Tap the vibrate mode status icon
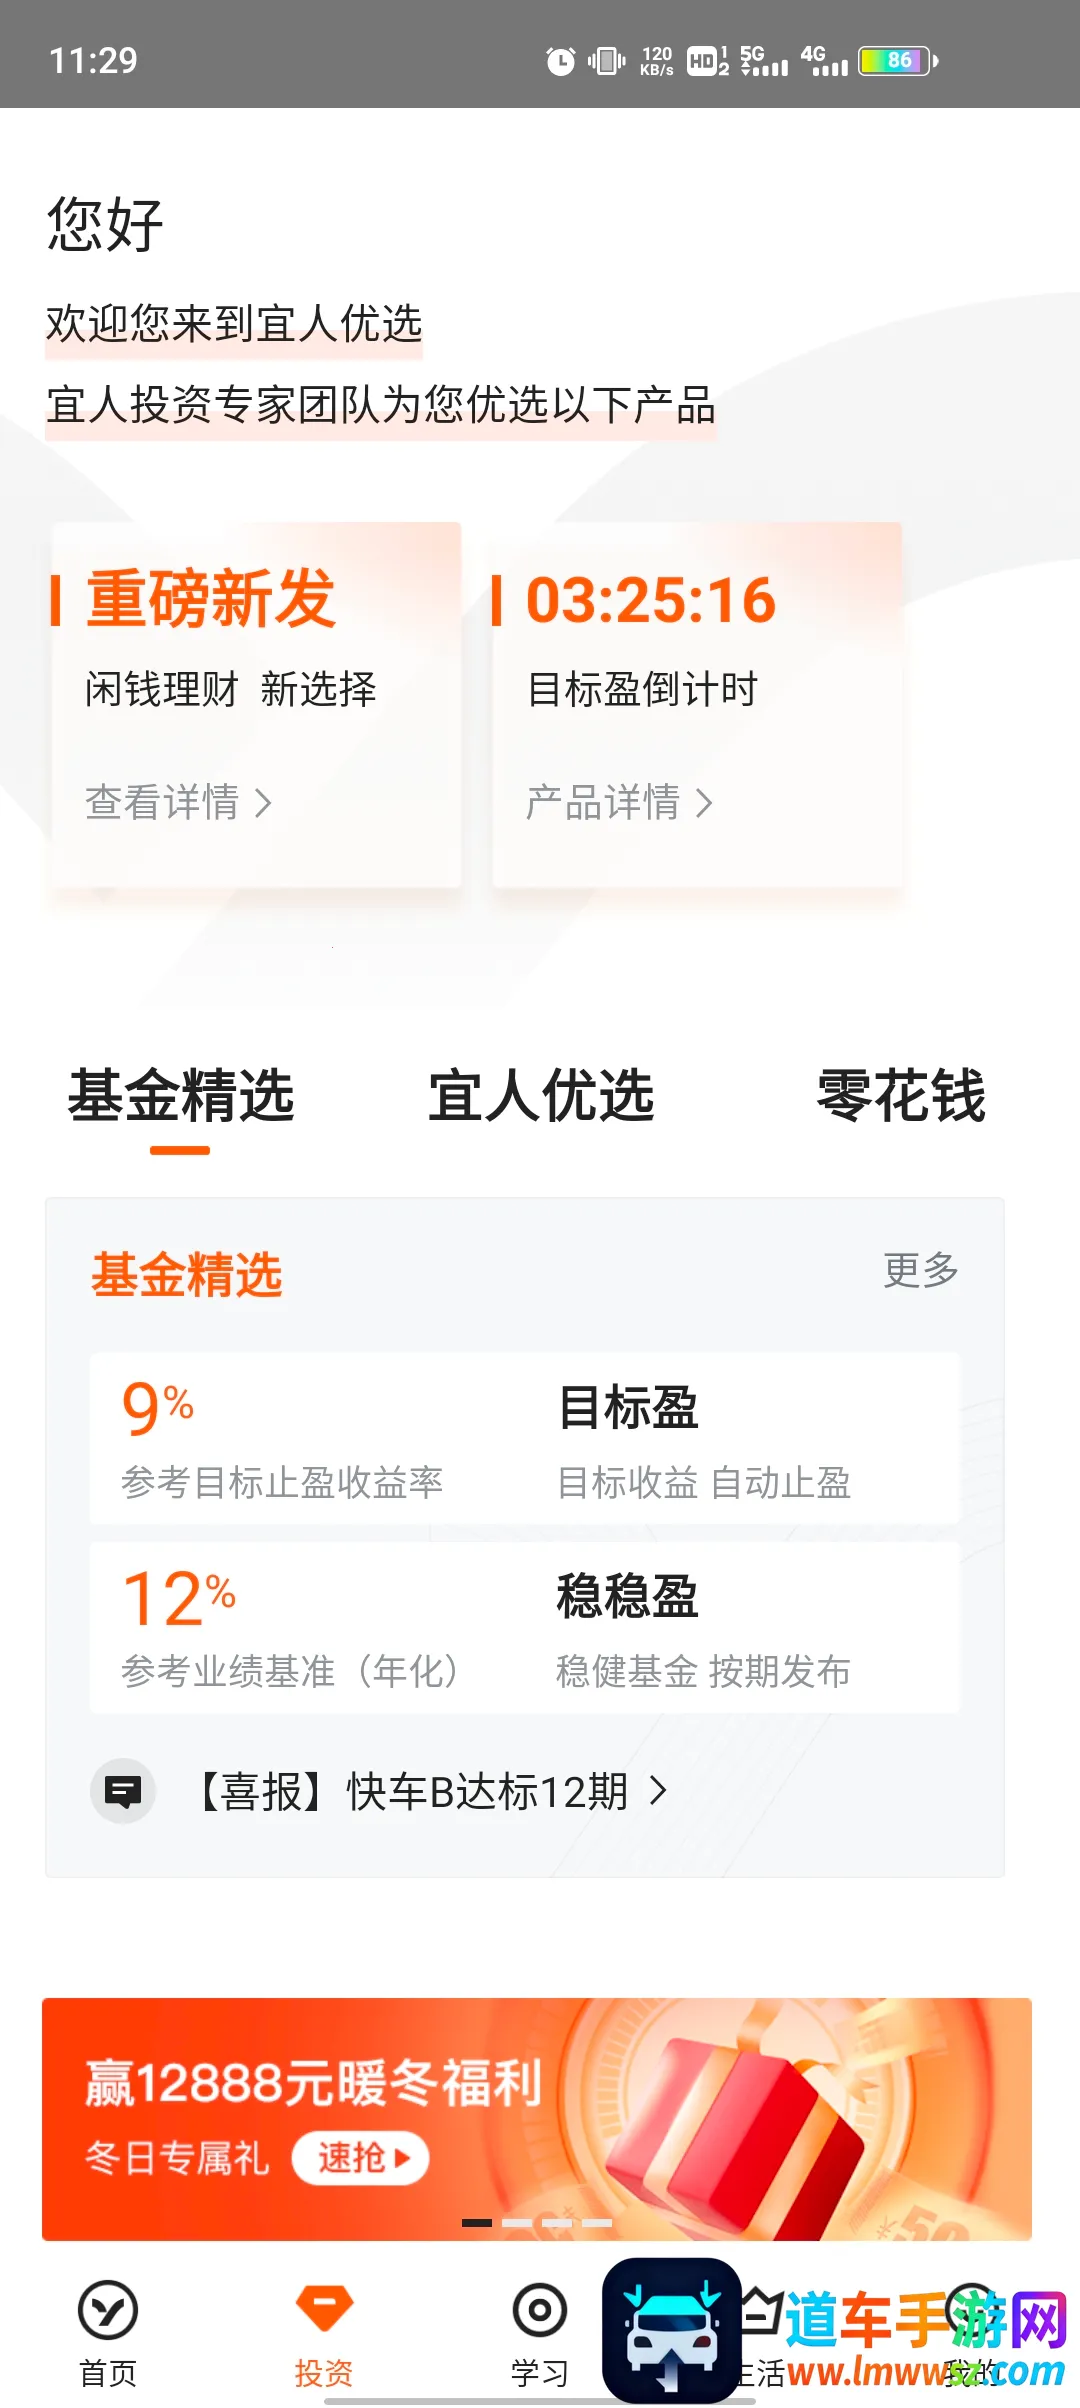1080x2408 pixels. point(606,61)
